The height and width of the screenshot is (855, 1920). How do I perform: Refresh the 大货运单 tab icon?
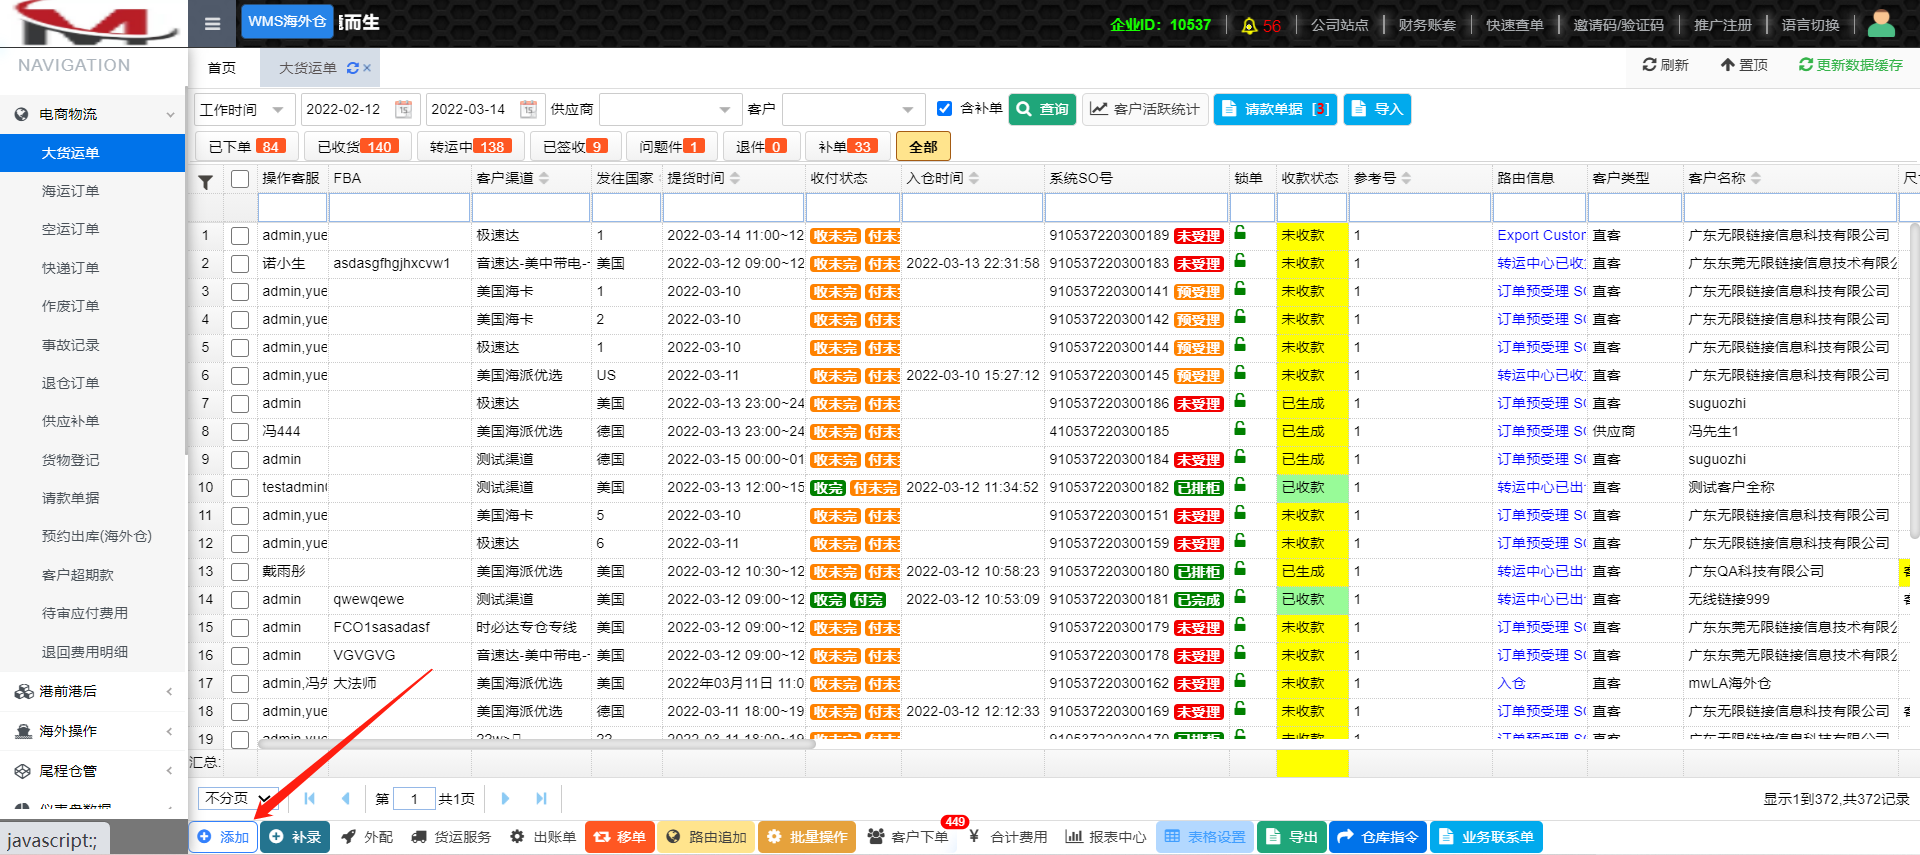tap(352, 68)
